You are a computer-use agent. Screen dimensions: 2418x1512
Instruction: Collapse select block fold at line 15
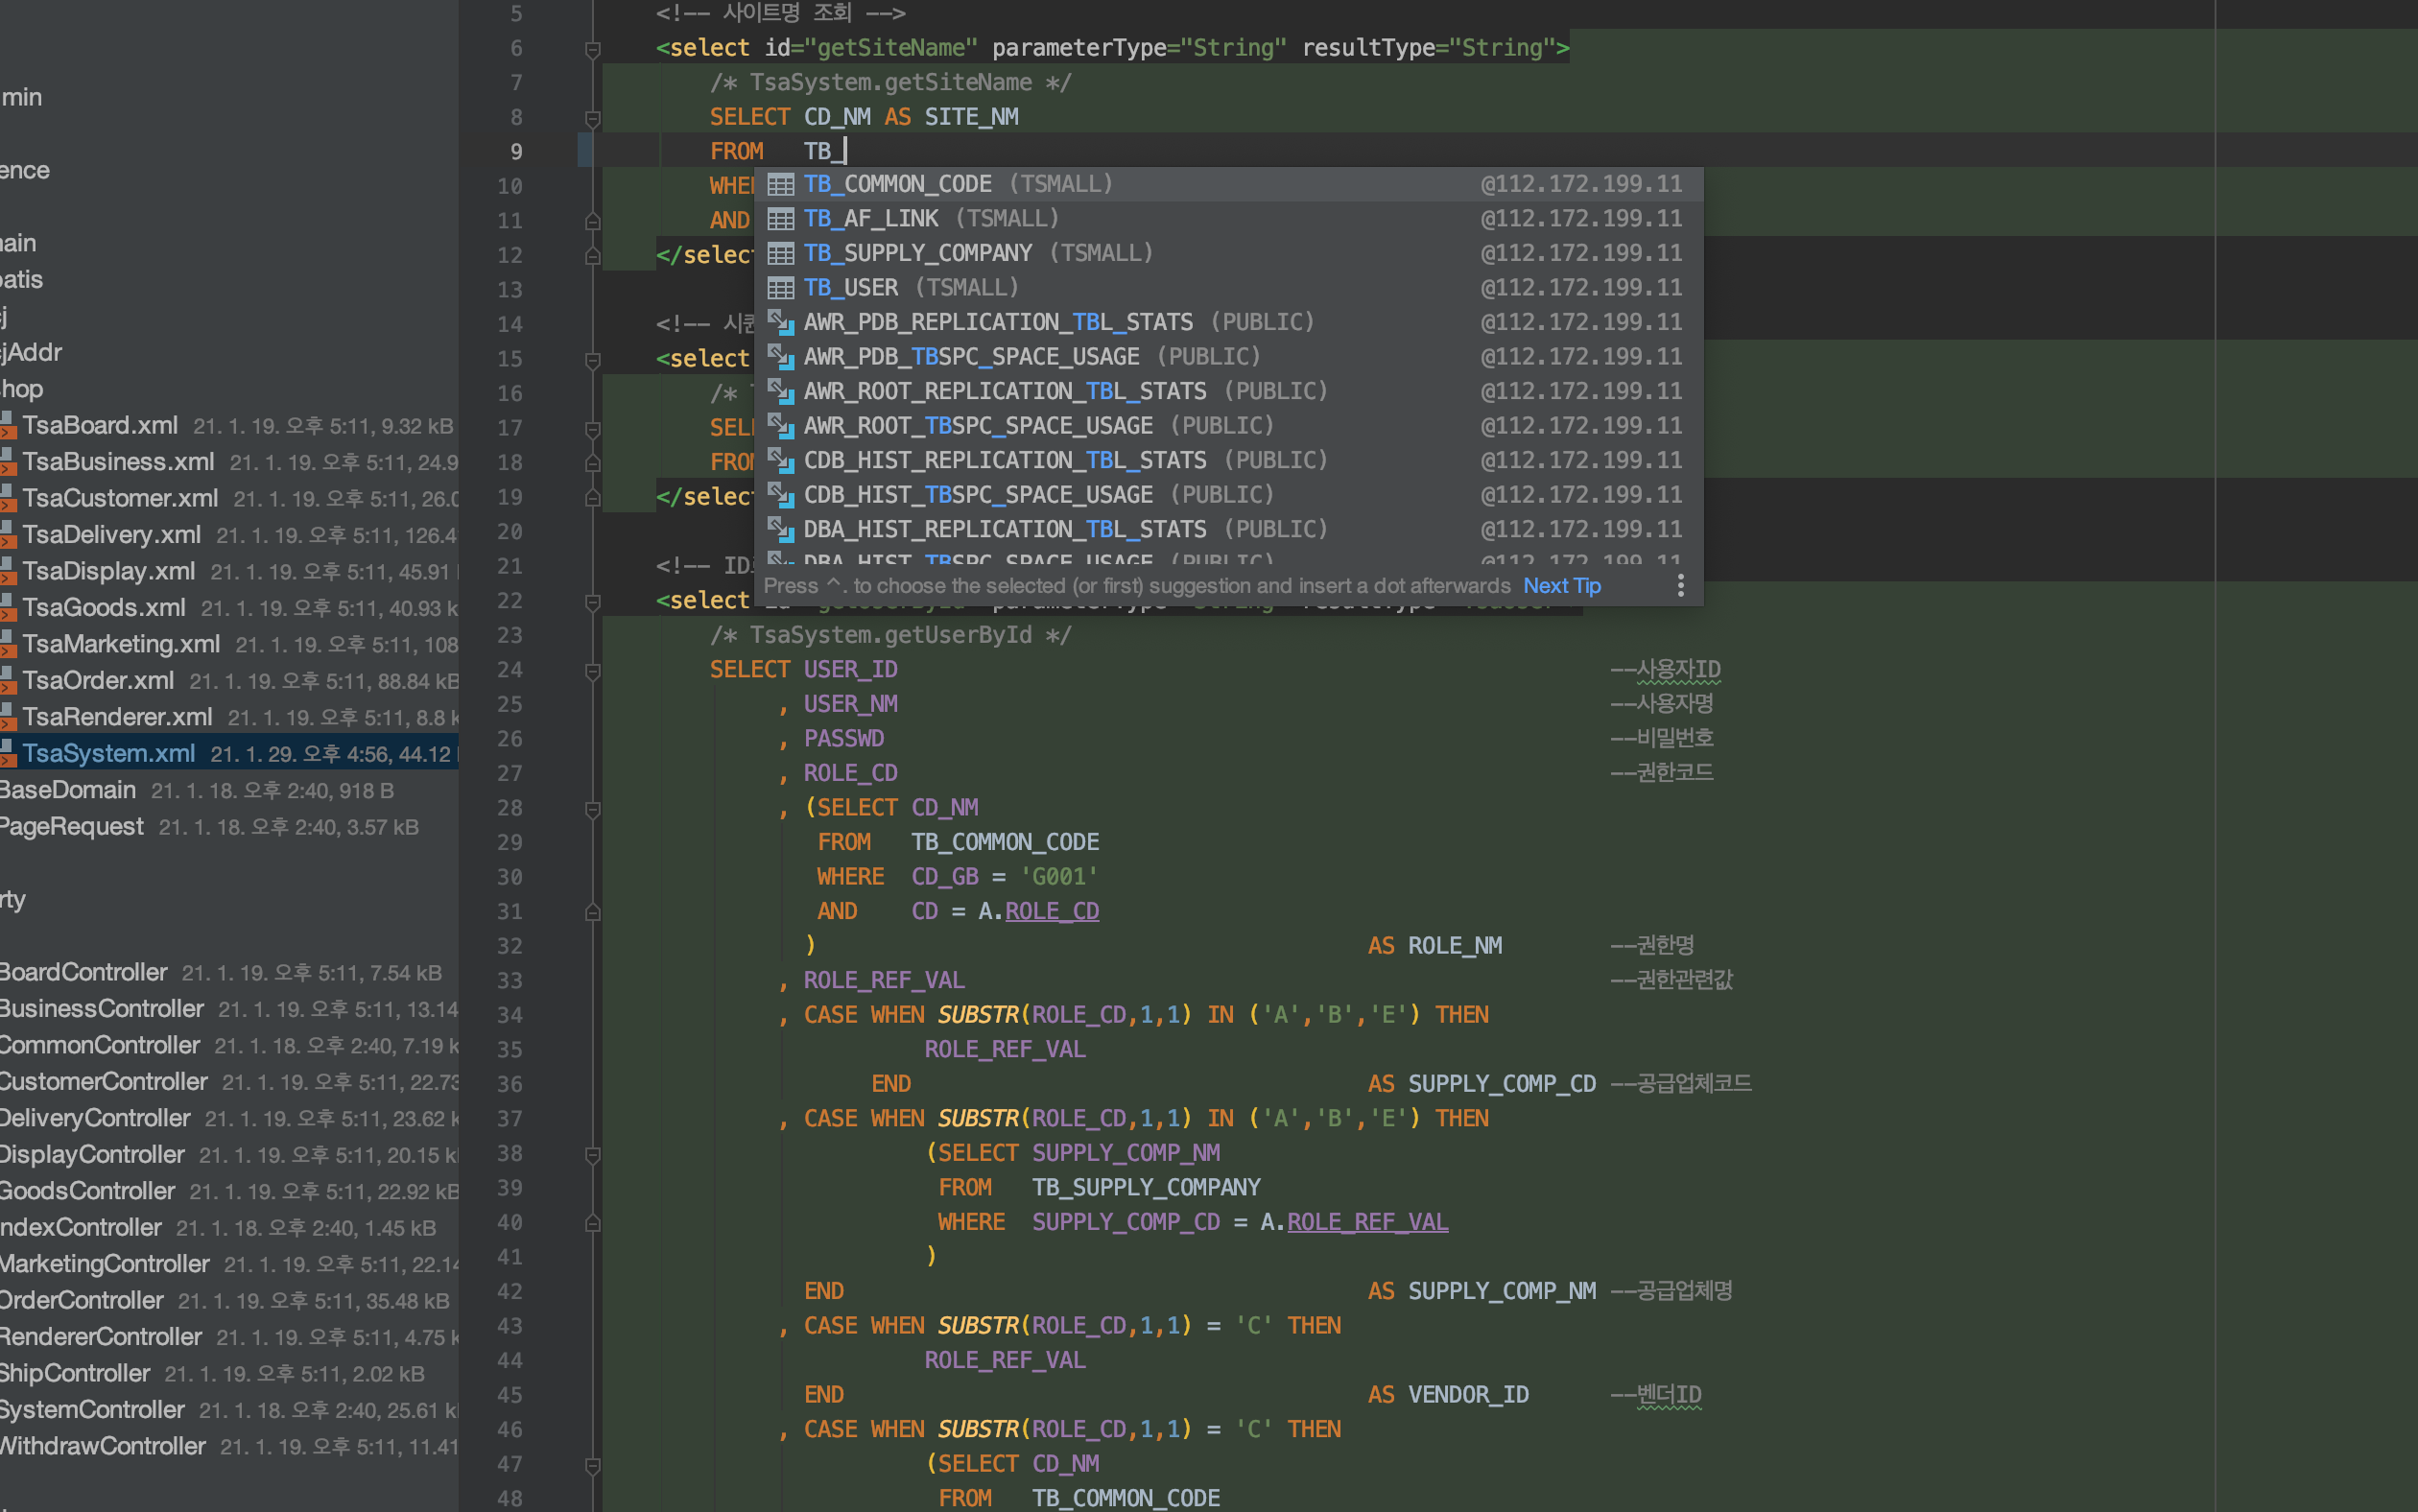[592, 360]
